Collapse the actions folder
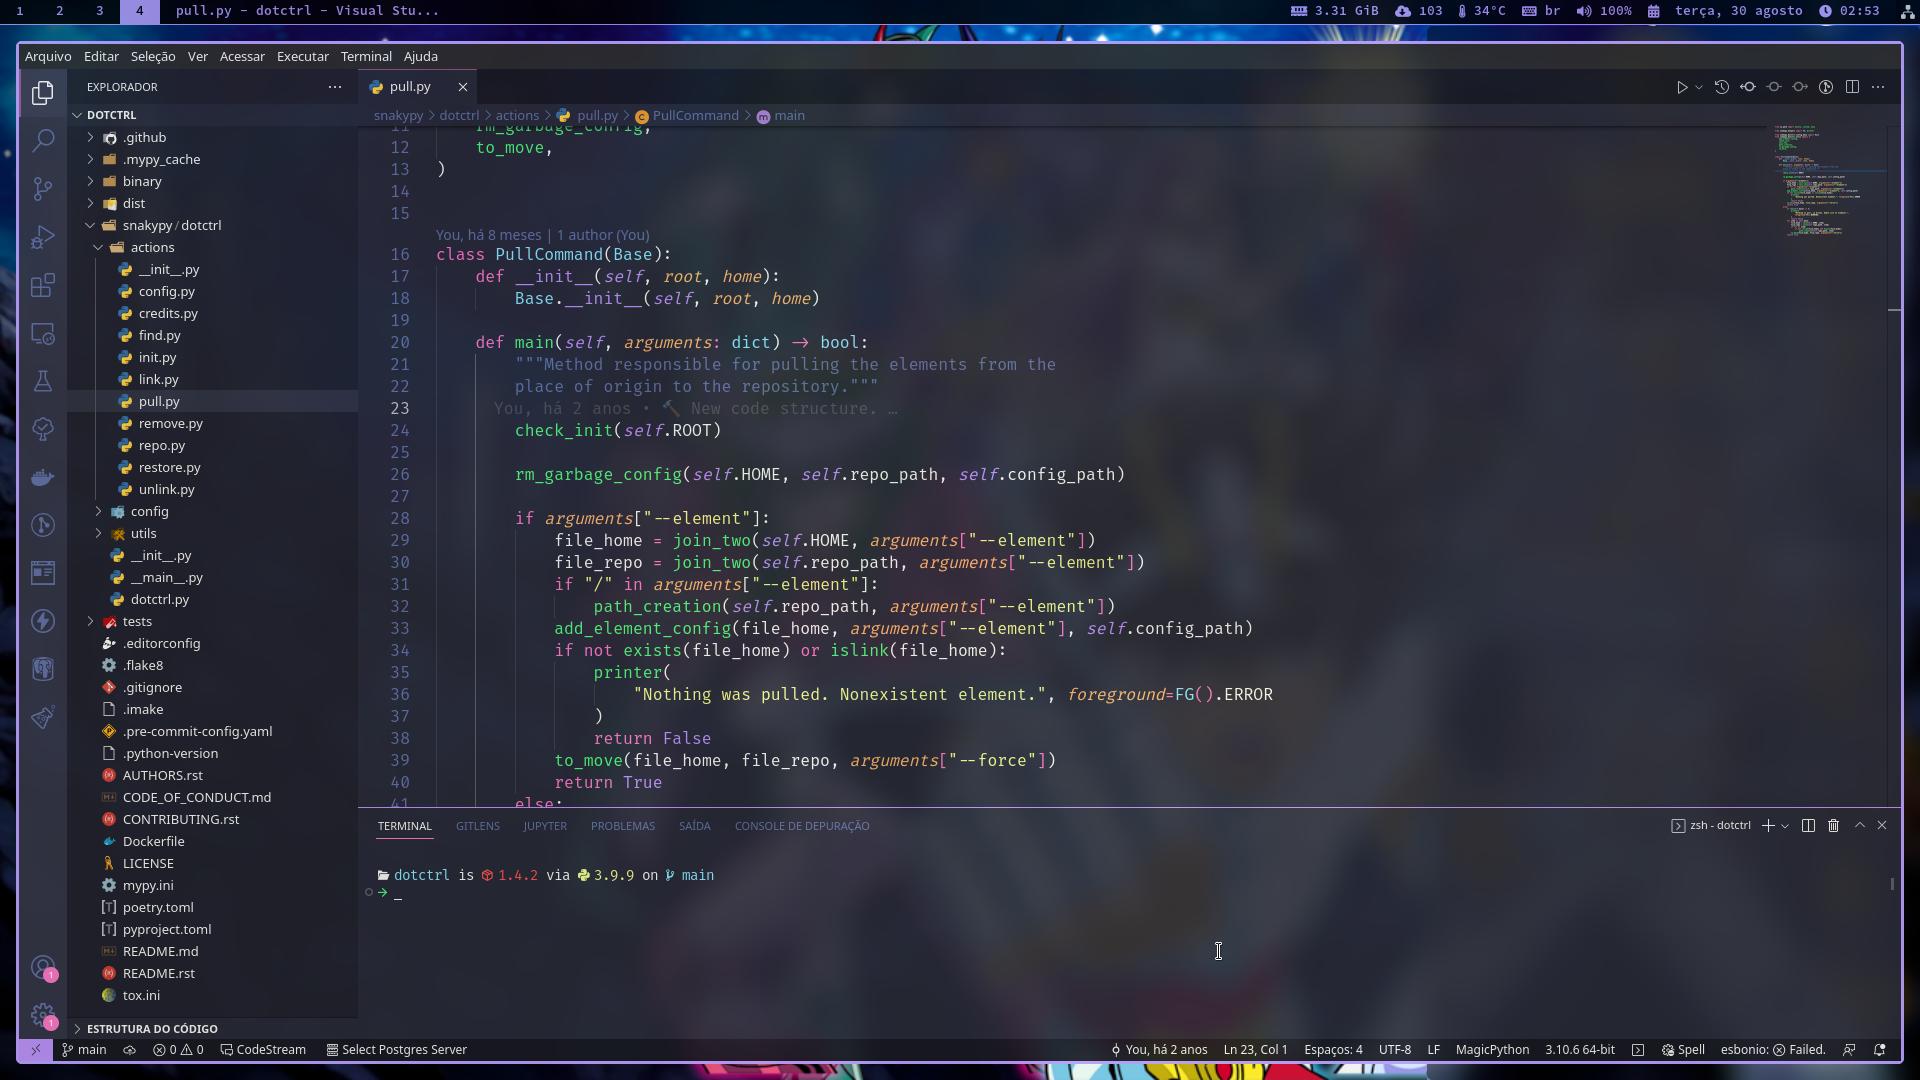This screenshot has height=1080, width=1920. pyautogui.click(x=152, y=248)
